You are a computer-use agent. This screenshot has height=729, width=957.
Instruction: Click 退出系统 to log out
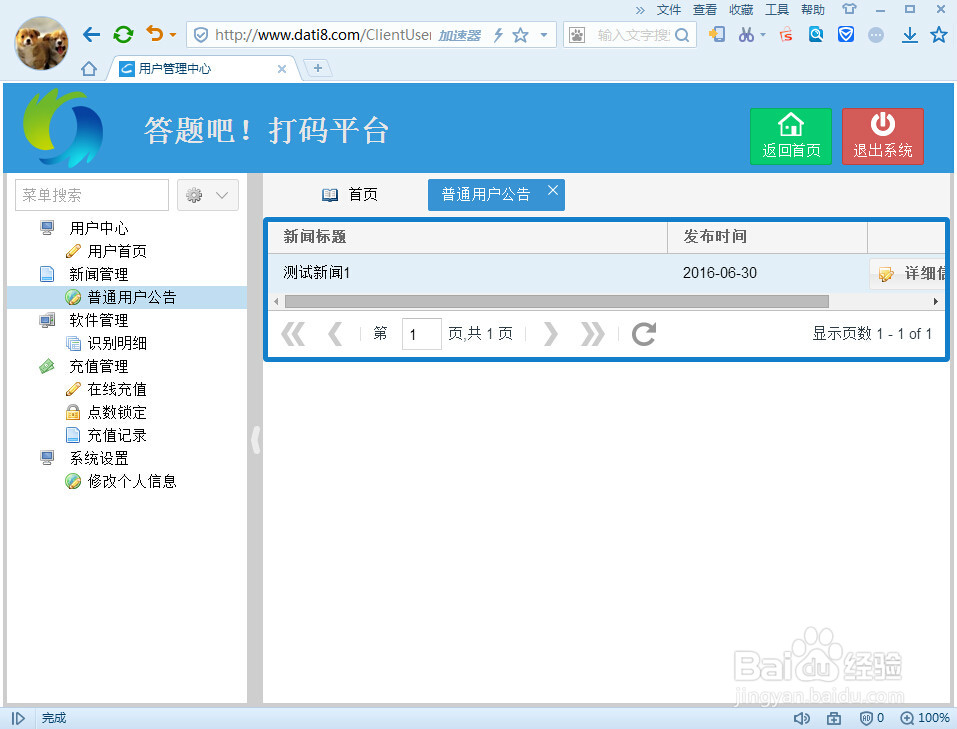882,136
